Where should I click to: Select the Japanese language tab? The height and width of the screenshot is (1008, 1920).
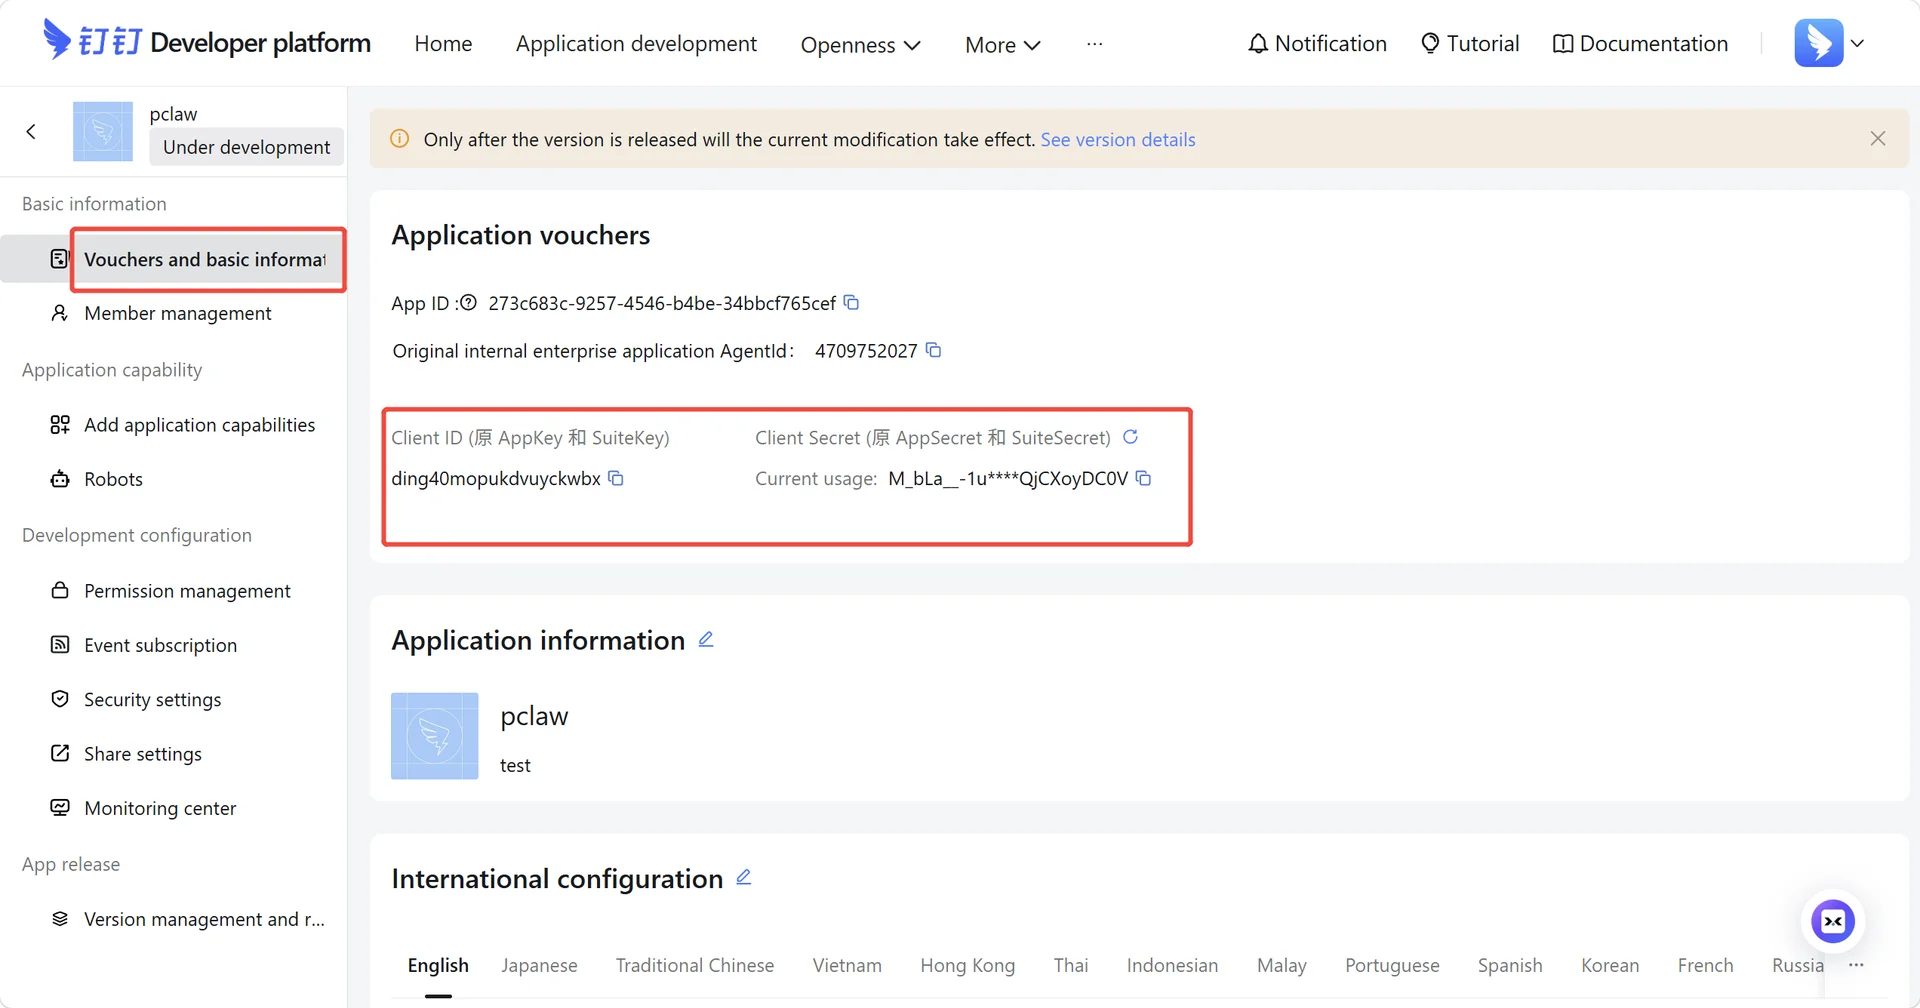coord(539,965)
